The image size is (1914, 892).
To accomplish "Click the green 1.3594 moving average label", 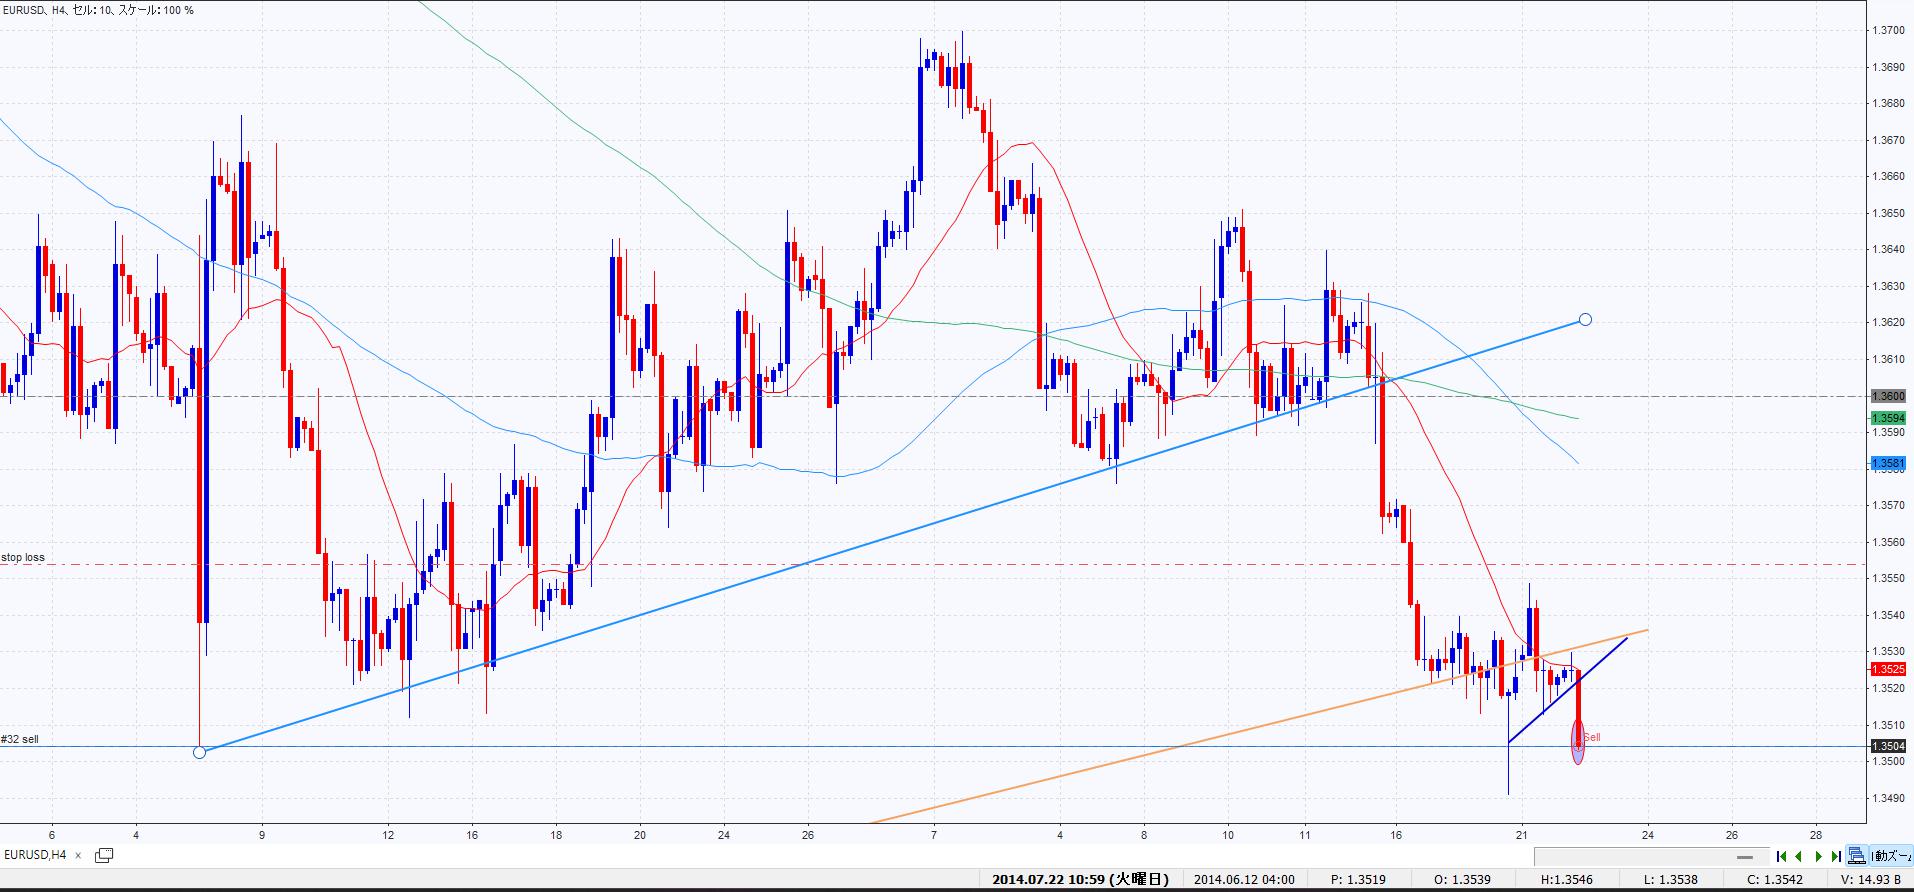I will click(1888, 418).
